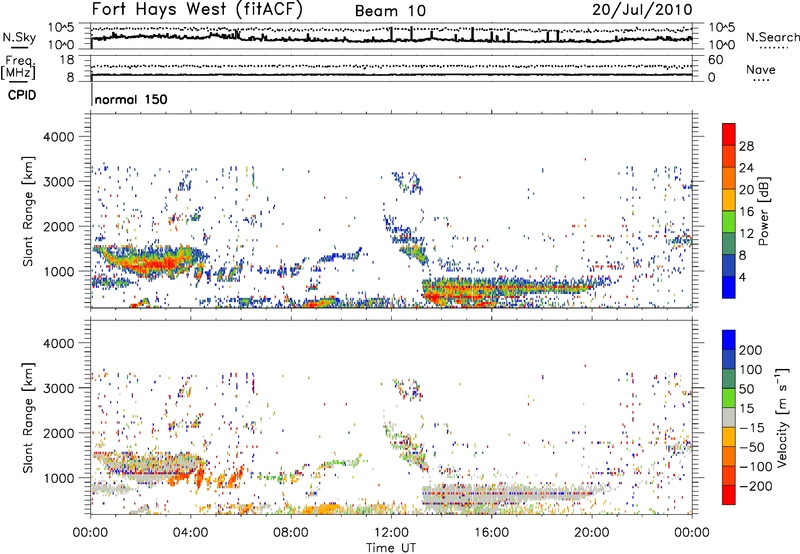Image resolution: width=800 pixels, height=554 pixels.
Task: Click the 'Slant Range [km]' label of the velocity panel
Action: click(28, 418)
